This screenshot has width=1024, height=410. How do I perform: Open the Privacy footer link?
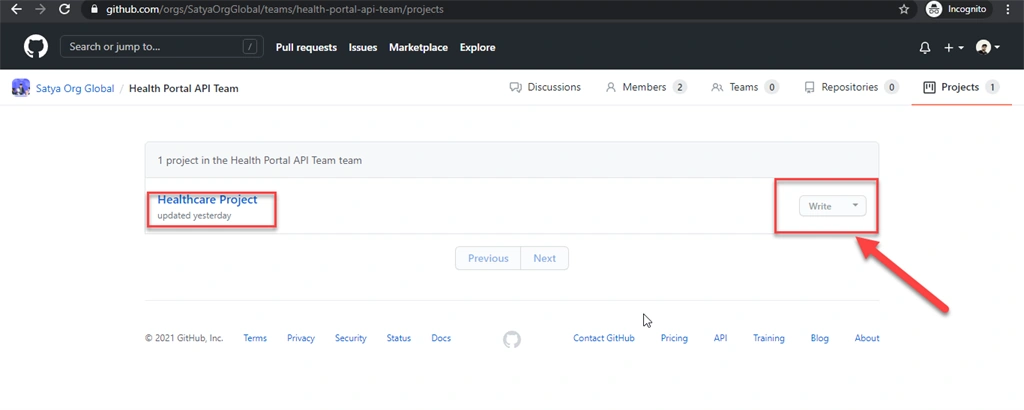tap(301, 338)
